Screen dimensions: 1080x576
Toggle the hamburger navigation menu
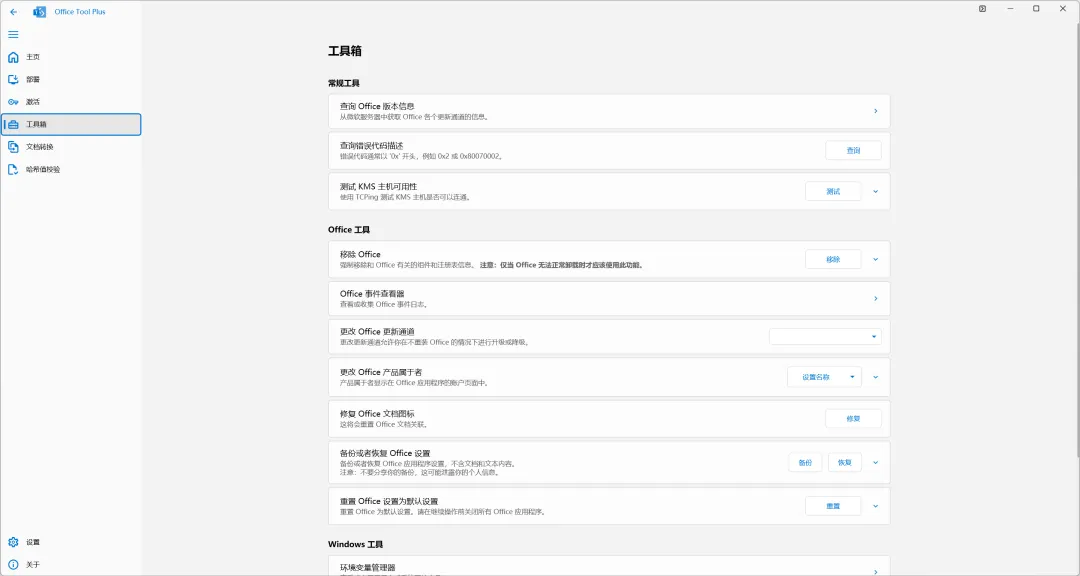point(13,34)
